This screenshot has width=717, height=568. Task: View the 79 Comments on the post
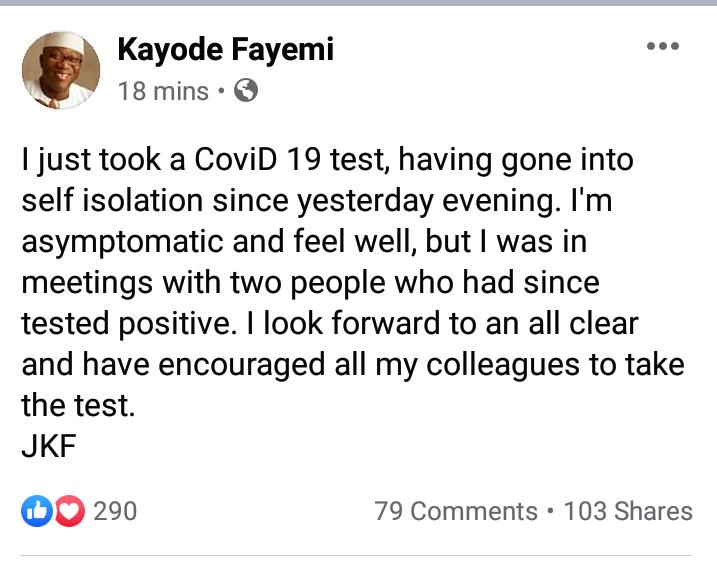[x=455, y=511]
